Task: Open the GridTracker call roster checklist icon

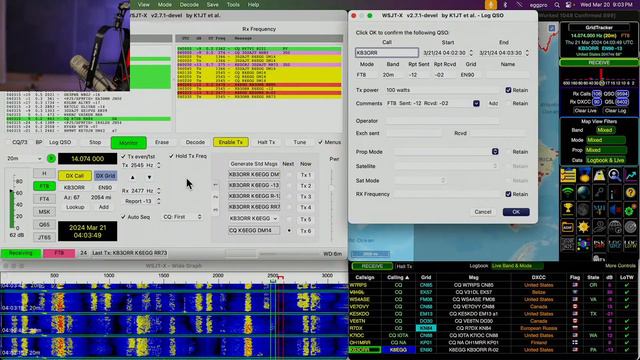Action: pyautogui.click(x=568, y=176)
